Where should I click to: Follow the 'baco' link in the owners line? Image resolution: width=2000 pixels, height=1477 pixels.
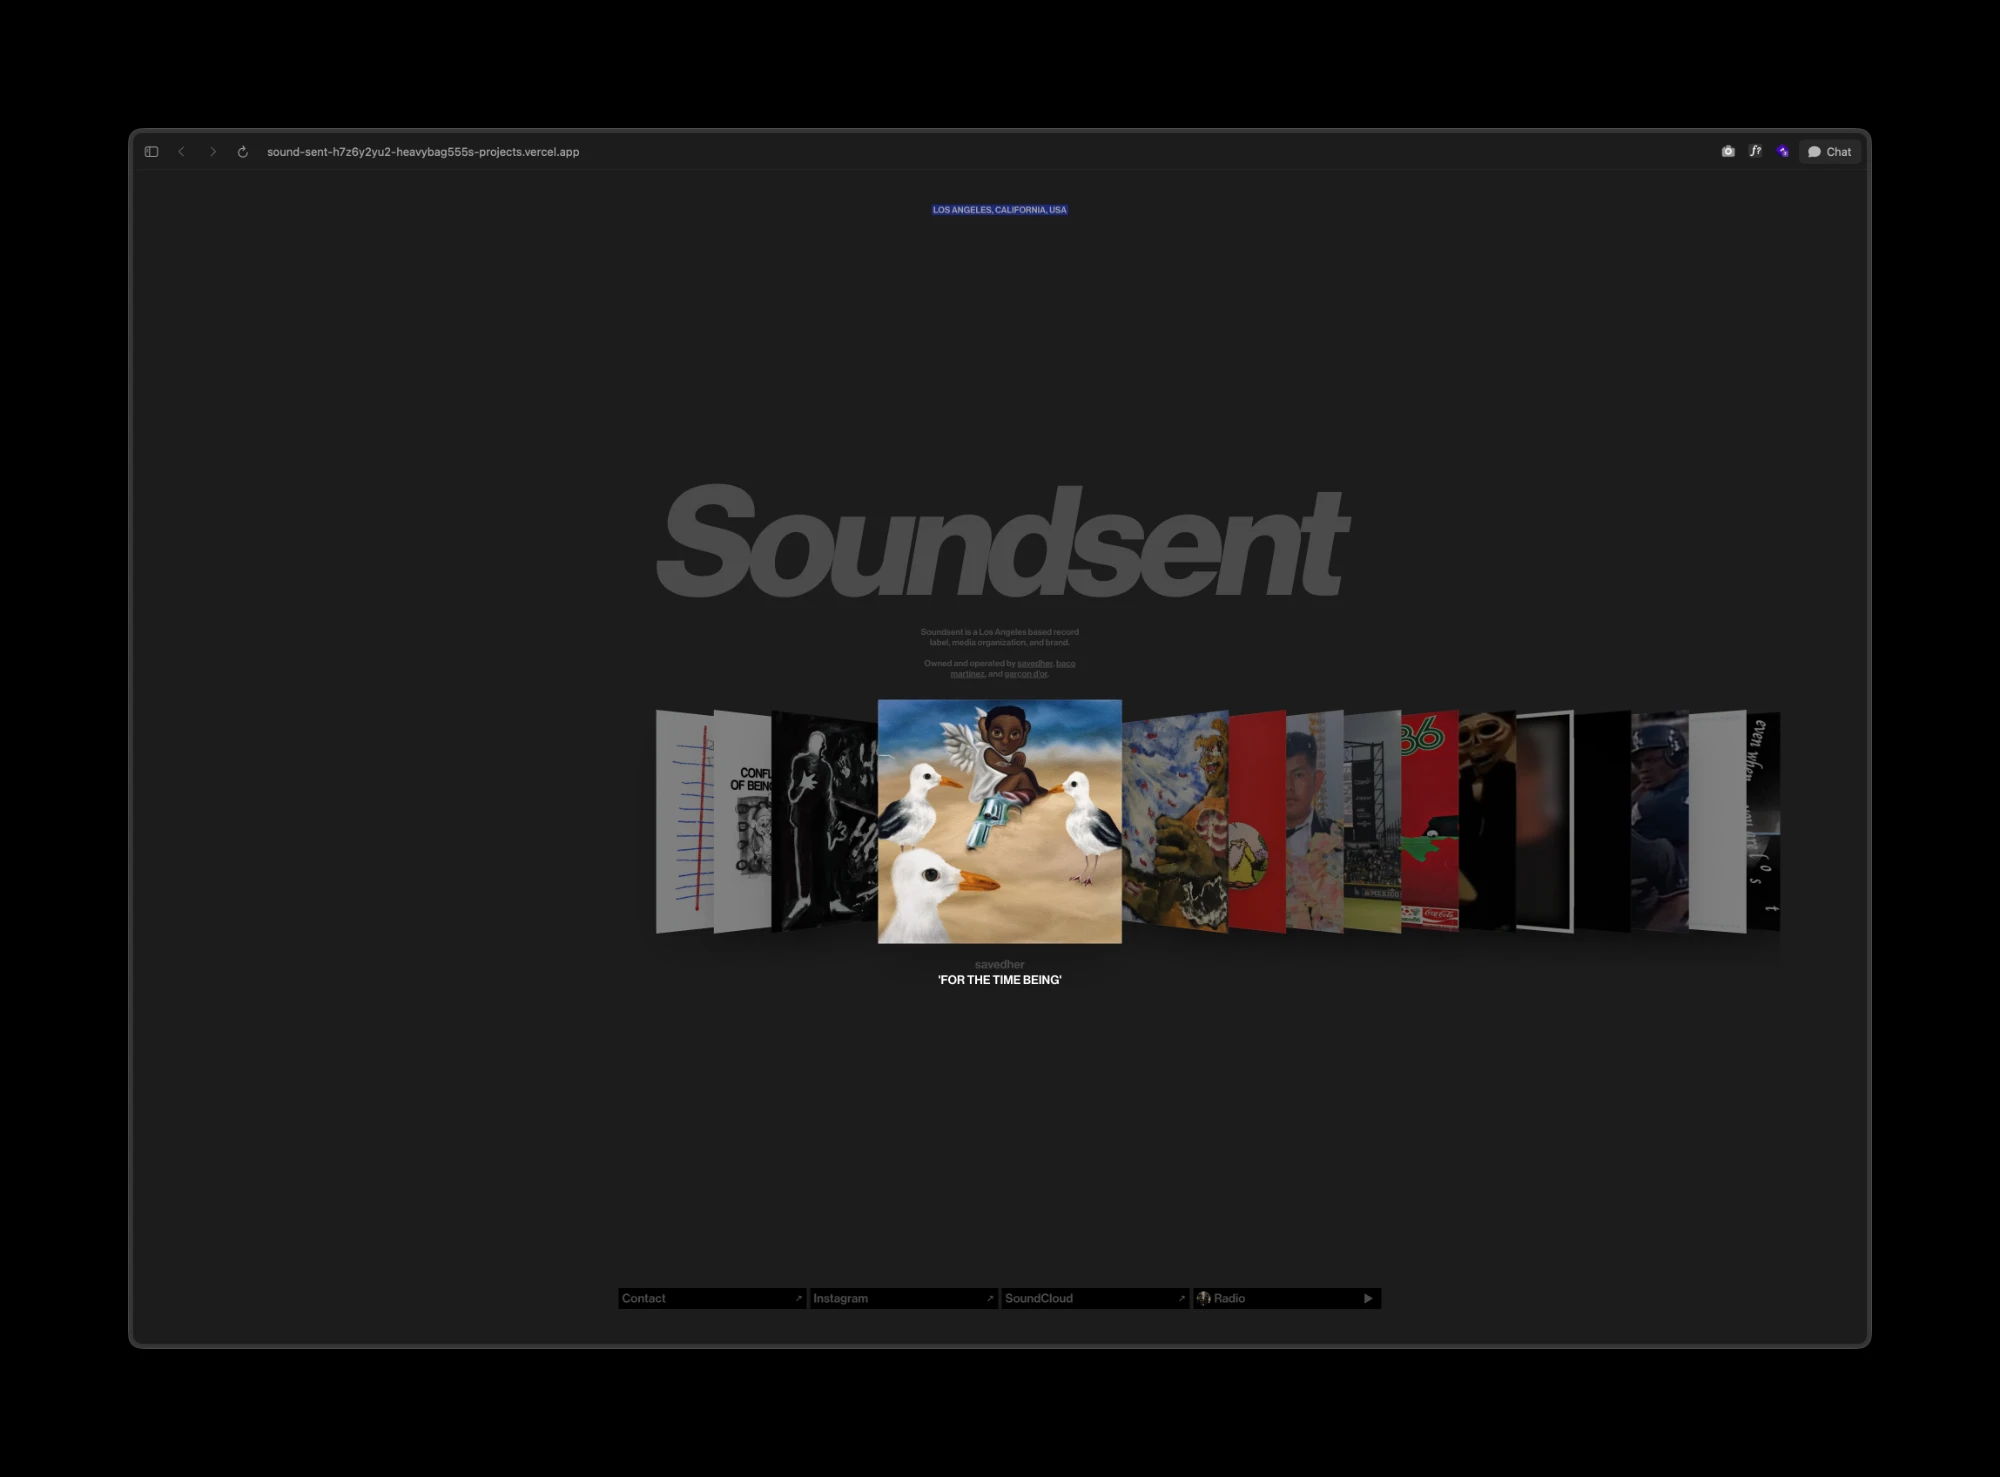pos(1066,663)
